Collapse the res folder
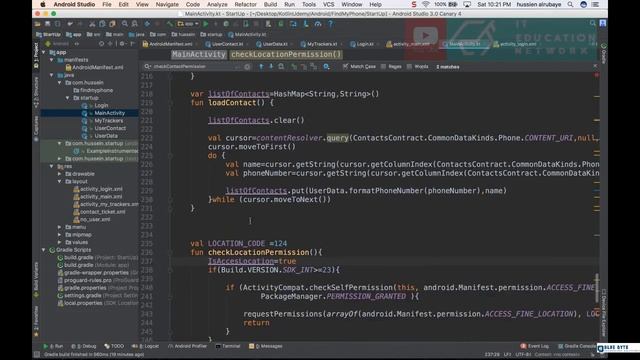 click(52, 166)
